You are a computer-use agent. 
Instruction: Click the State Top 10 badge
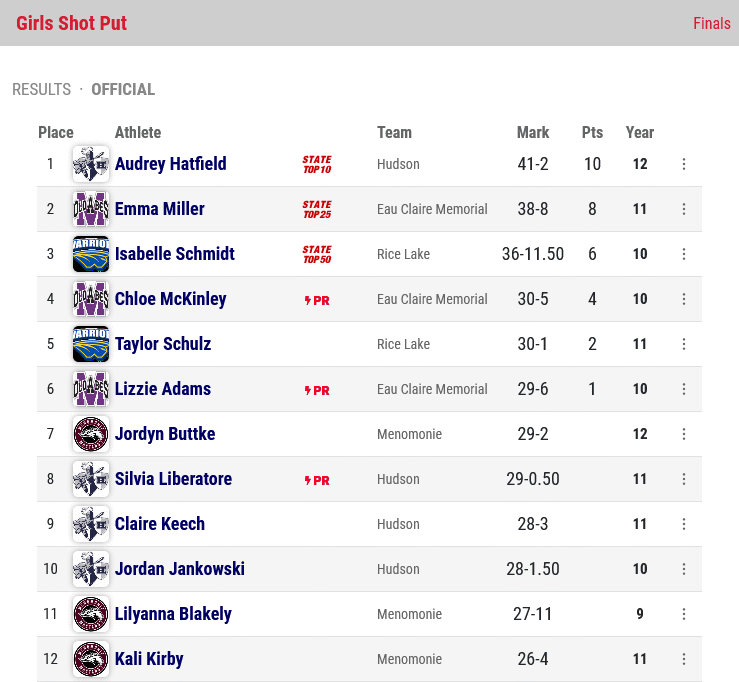pyautogui.click(x=317, y=164)
